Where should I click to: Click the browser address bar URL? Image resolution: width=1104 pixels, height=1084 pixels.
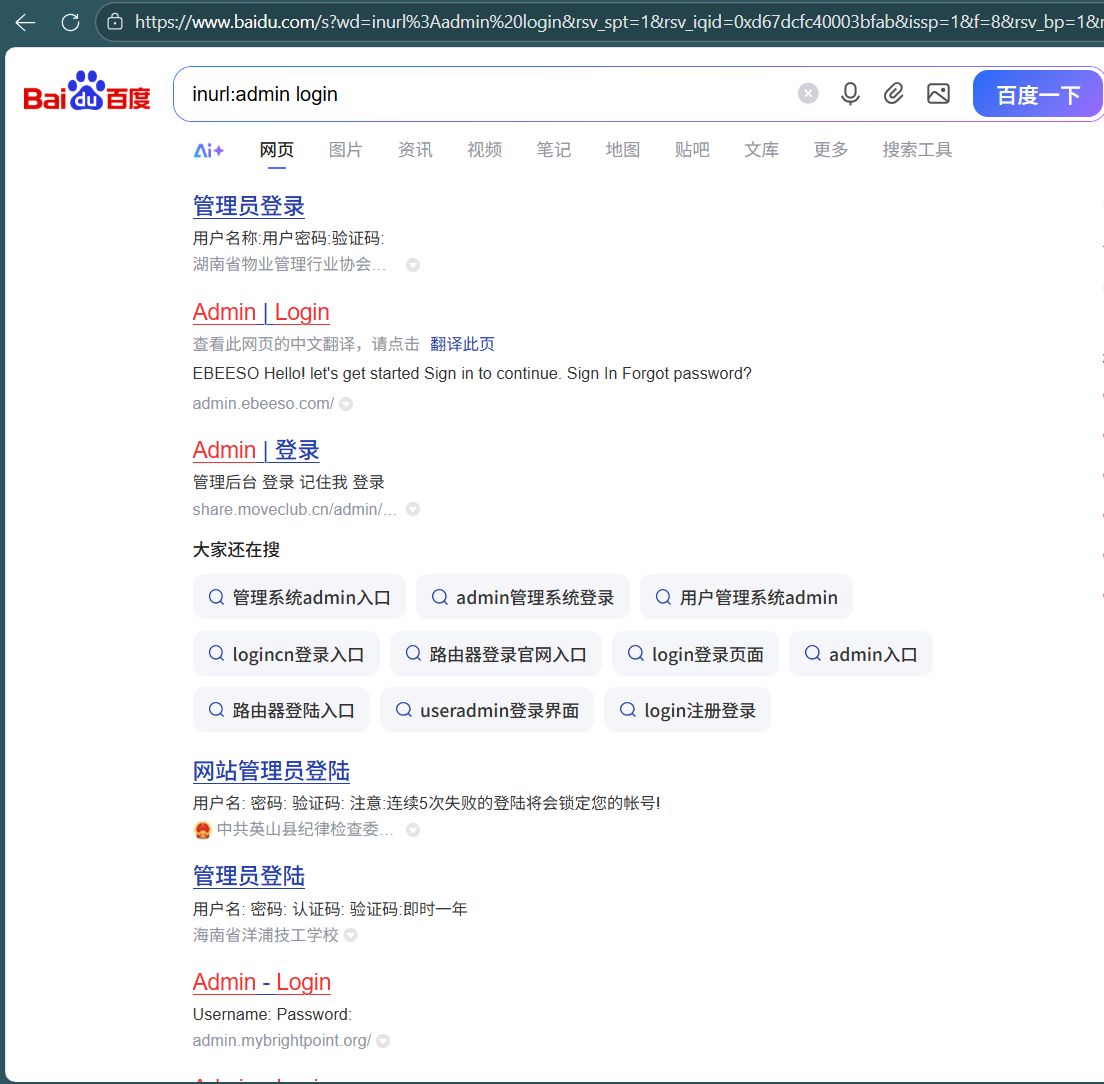coord(620,23)
